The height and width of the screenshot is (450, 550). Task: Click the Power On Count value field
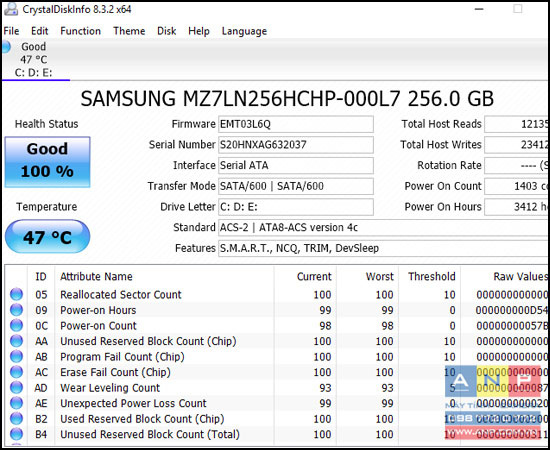click(x=516, y=186)
